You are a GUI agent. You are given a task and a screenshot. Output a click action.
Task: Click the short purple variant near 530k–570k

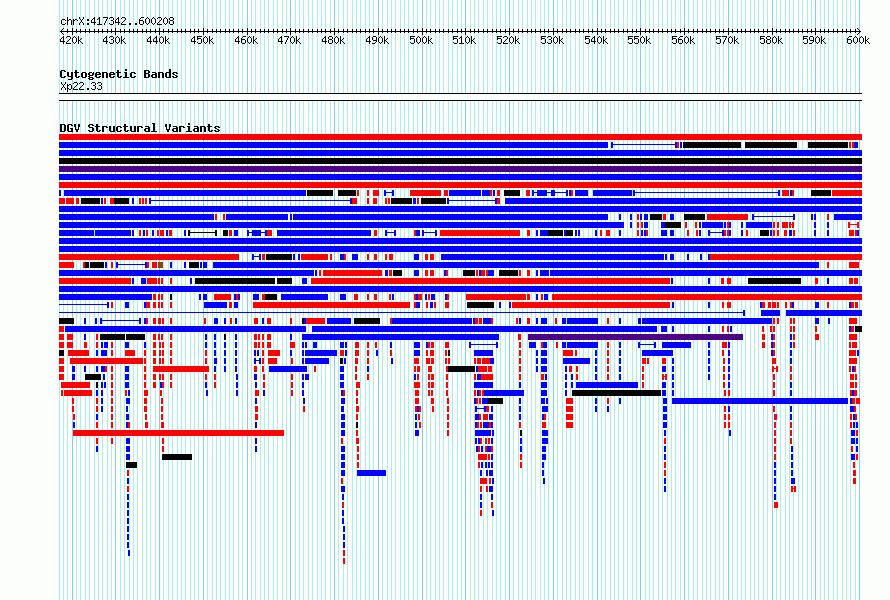[635, 337]
